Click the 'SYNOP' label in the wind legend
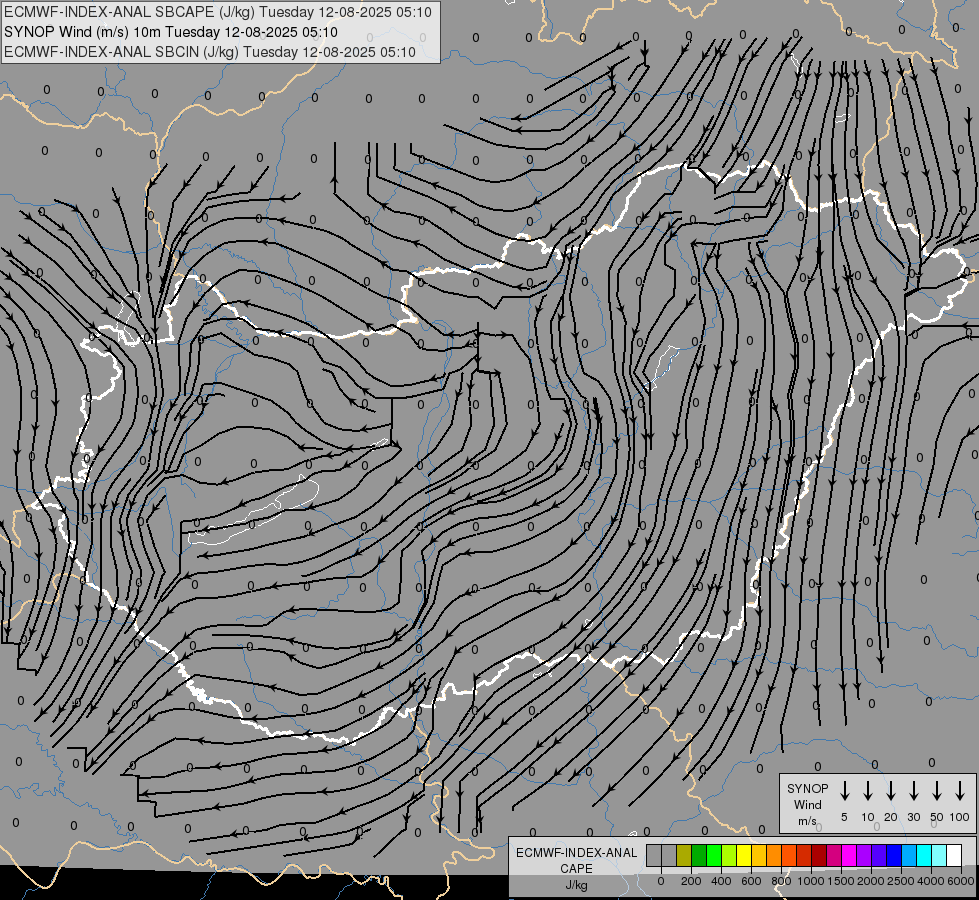The image size is (979, 900). point(807,788)
